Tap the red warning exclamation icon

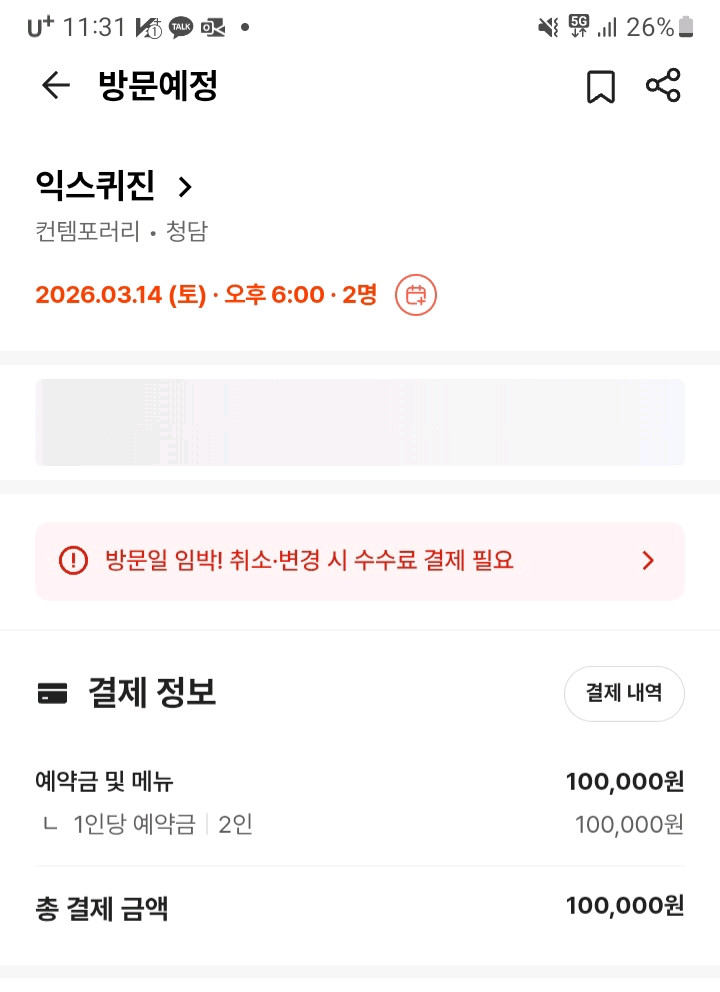(73, 560)
